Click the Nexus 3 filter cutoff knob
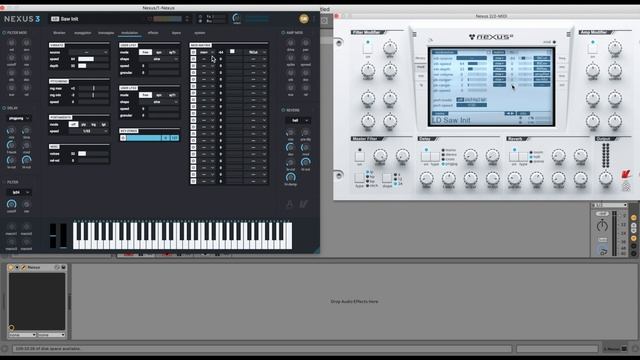Image resolution: width=640 pixels, height=360 pixels. click(11, 204)
